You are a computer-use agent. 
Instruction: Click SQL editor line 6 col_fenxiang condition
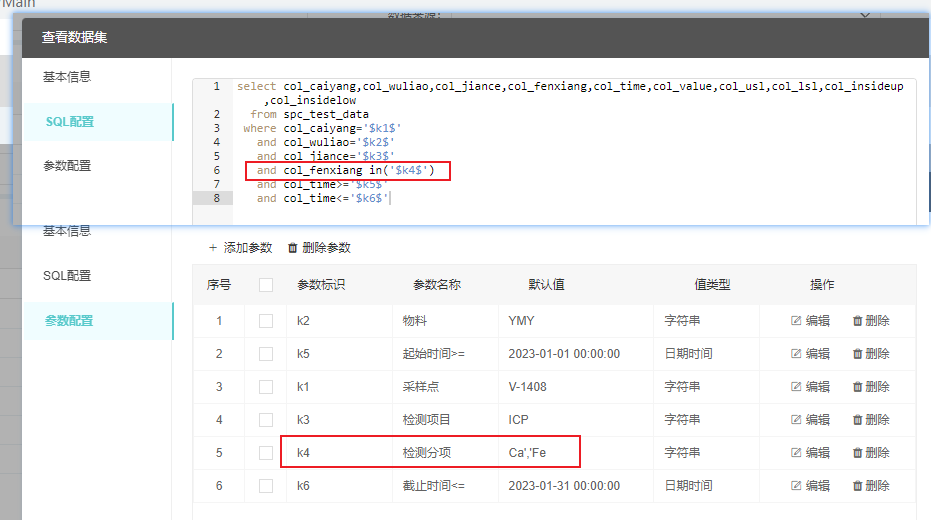tap(346, 170)
